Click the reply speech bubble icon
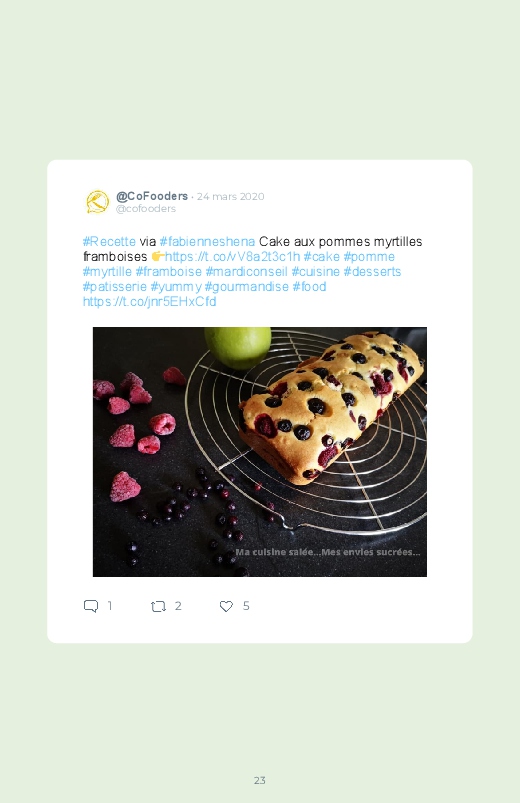520x803 pixels. [x=91, y=606]
